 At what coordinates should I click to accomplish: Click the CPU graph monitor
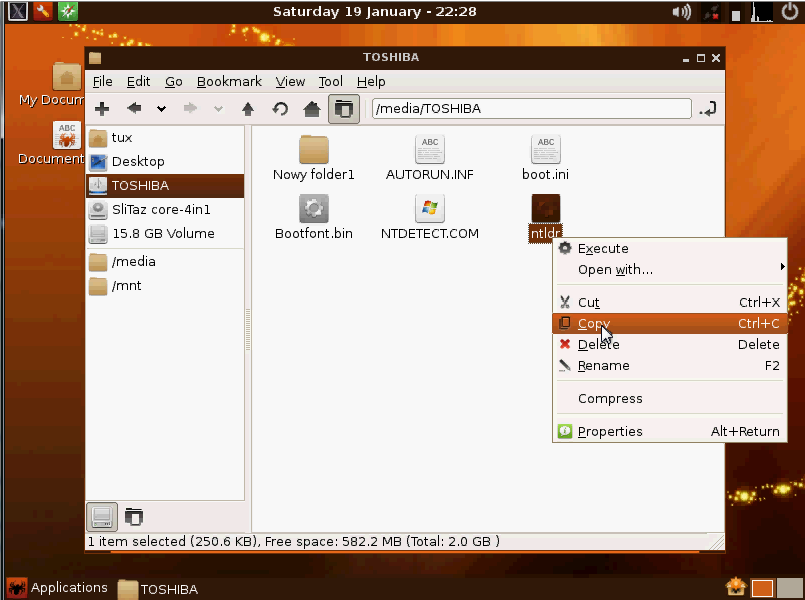pos(762,12)
